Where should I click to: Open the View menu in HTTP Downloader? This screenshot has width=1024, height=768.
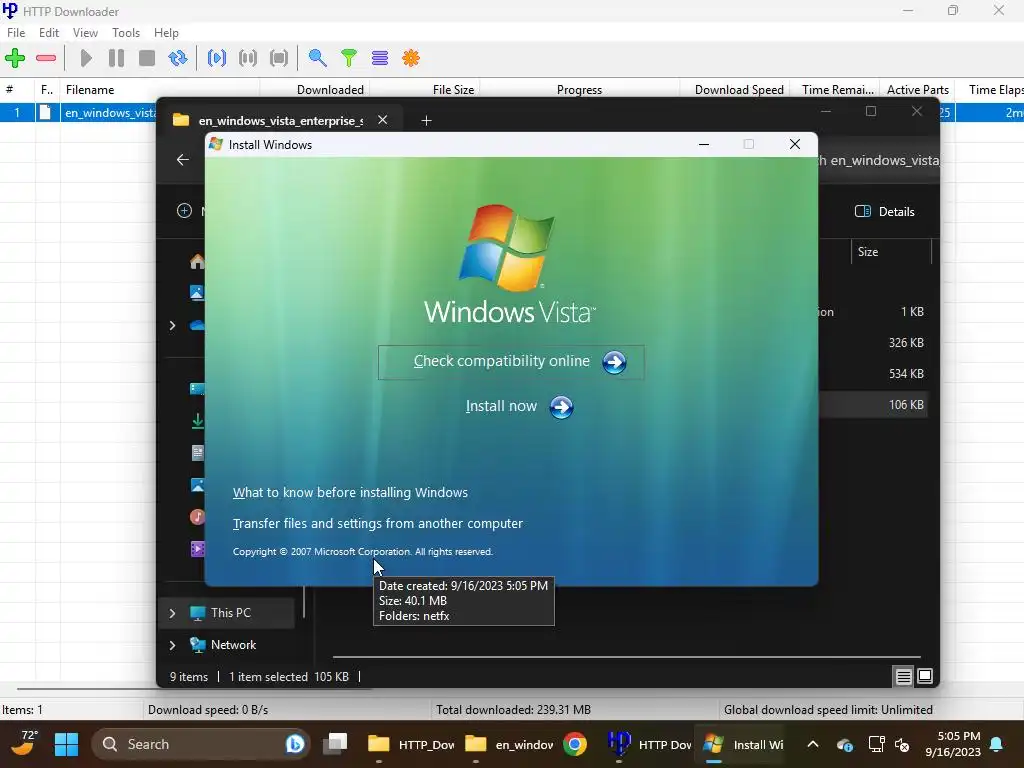coord(85,33)
